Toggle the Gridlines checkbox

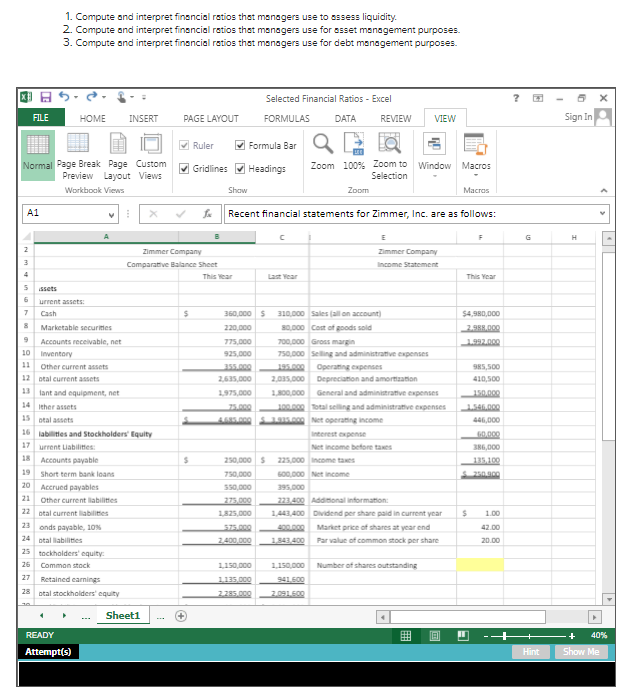click(184, 168)
